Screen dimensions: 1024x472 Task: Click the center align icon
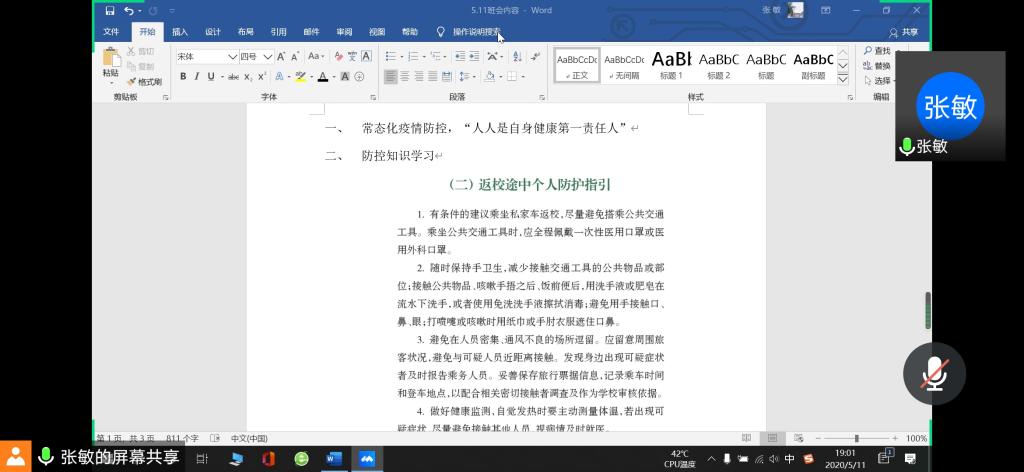point(405,76)
